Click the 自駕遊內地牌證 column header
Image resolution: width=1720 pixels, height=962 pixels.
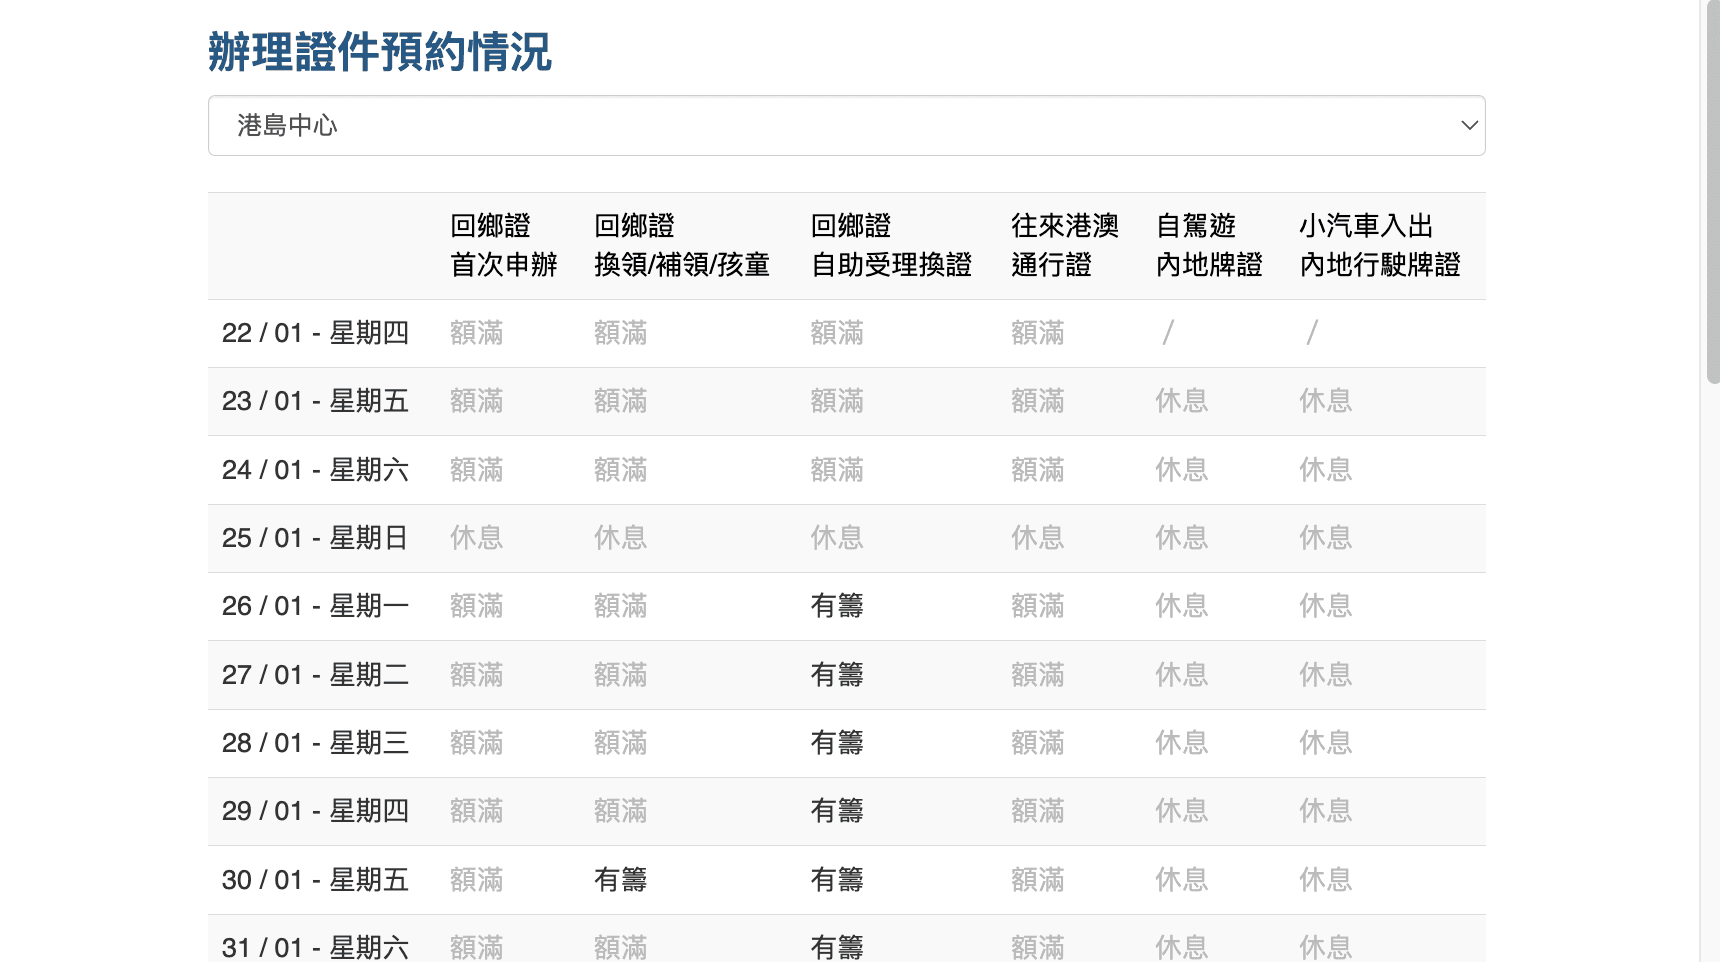coord(1208,245)
